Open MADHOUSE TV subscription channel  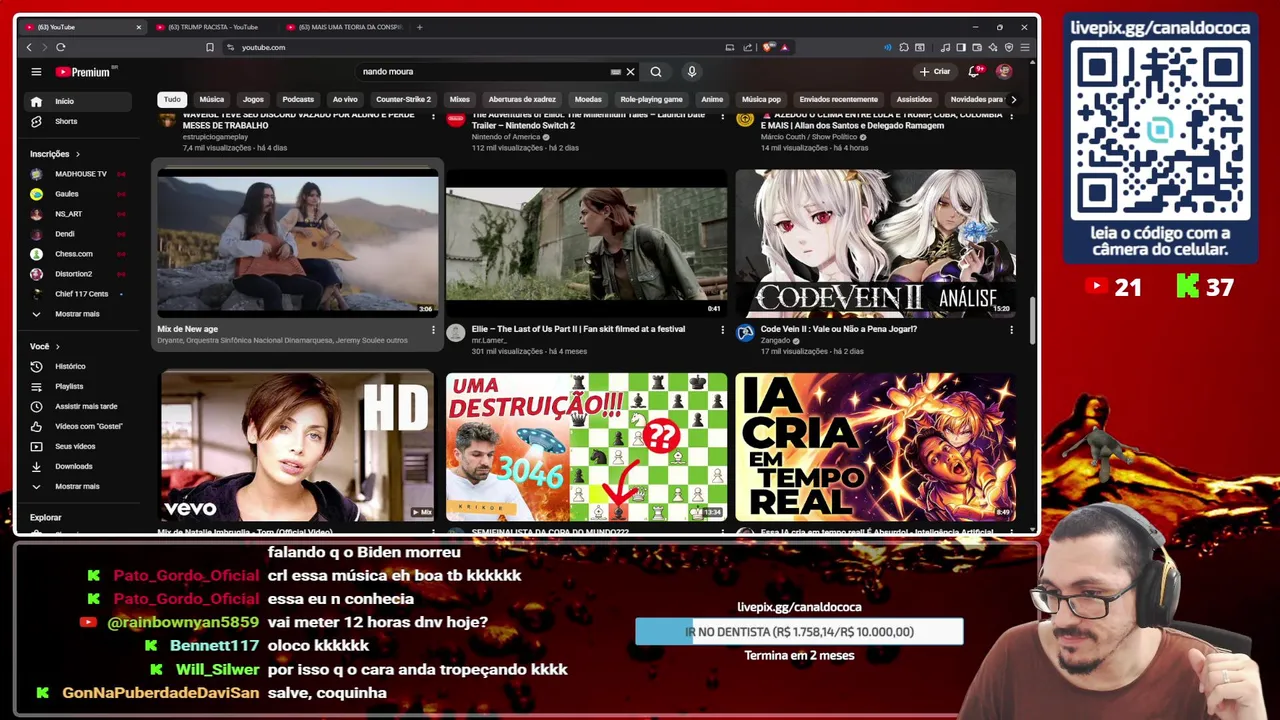click(78, 174)
